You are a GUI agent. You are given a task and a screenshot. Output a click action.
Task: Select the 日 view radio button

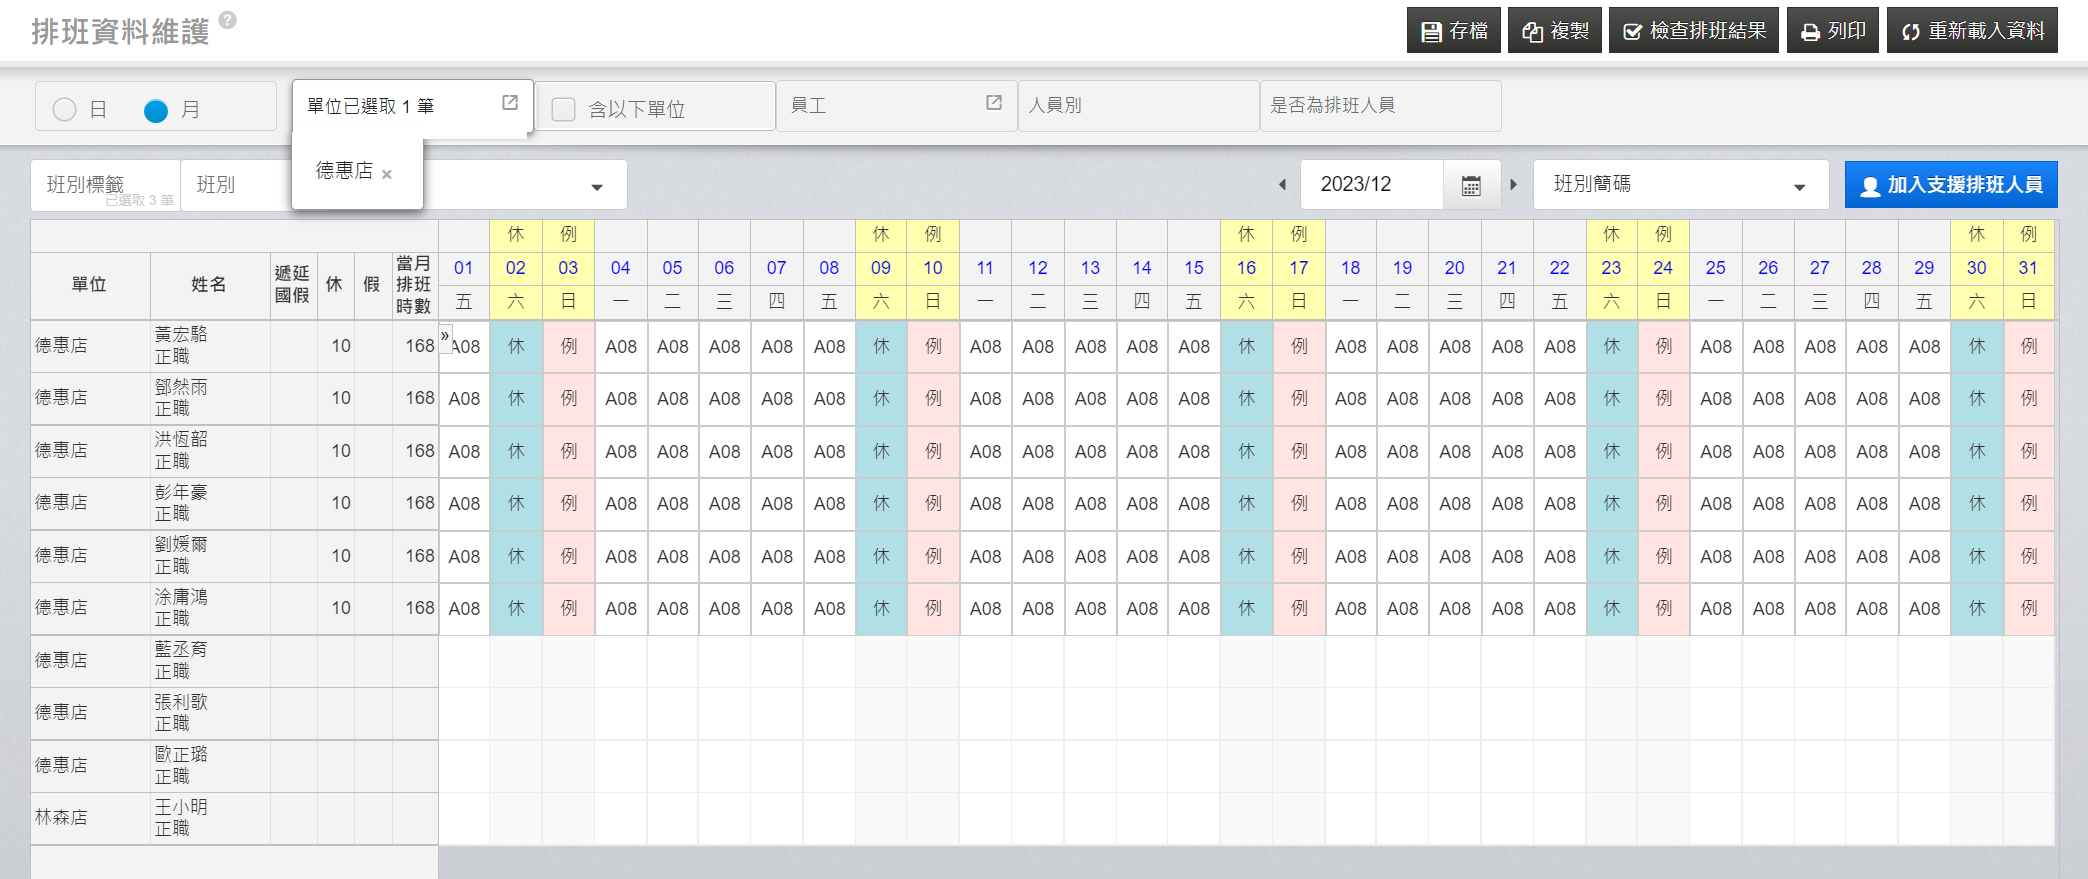coord(65,110)
